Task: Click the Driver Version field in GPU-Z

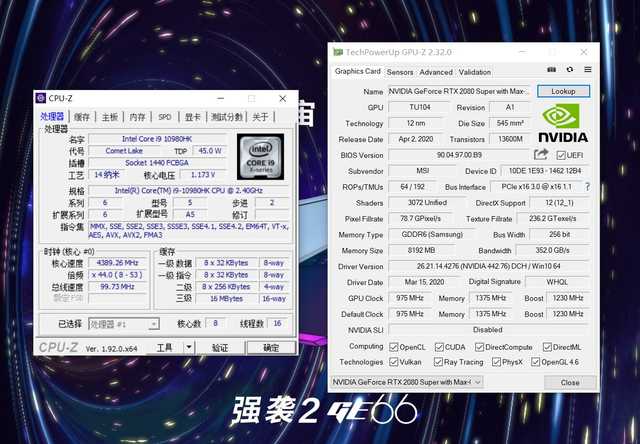Action: pyautogui.click(x=488, y=266)
